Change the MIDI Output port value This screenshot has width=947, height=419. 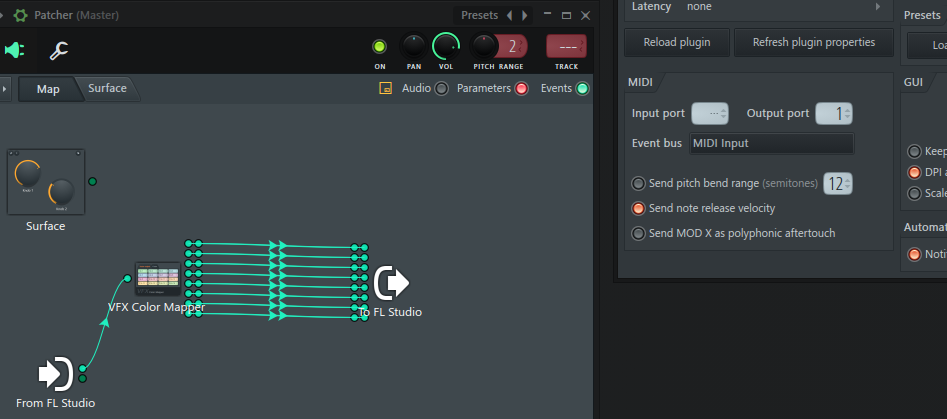[834, 114]
